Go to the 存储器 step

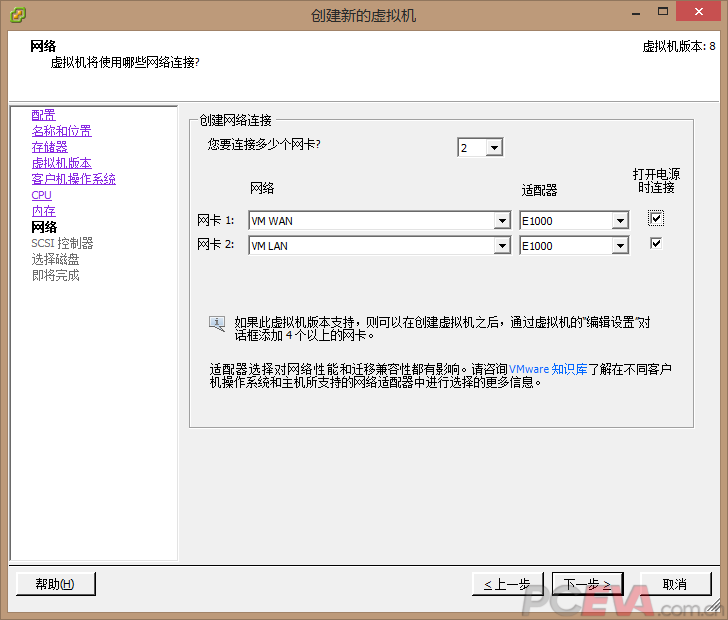49,147
